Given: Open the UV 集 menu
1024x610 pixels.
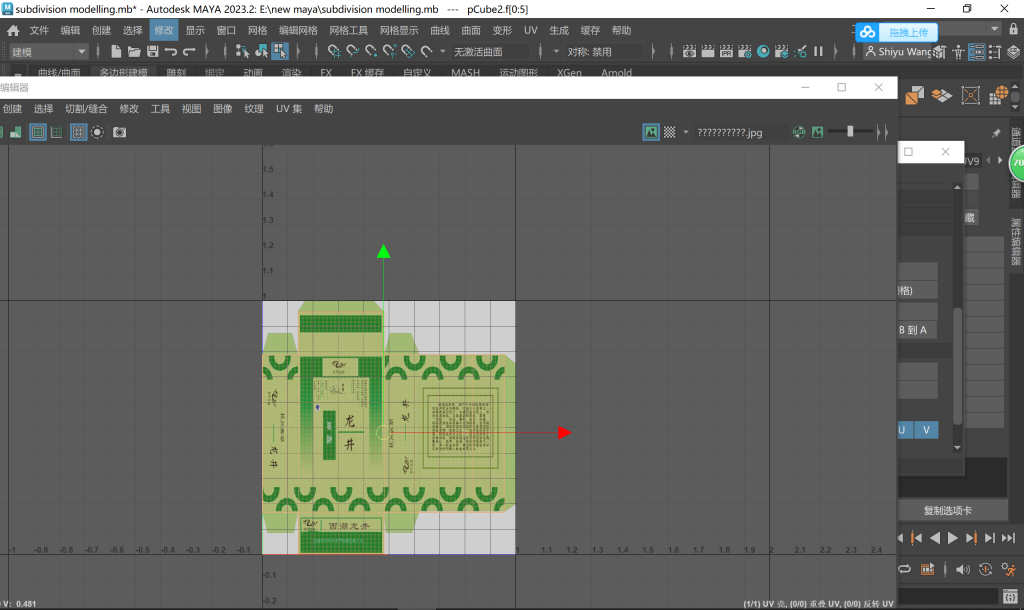Looking at the screenshot, I should (x=289, y=109).
